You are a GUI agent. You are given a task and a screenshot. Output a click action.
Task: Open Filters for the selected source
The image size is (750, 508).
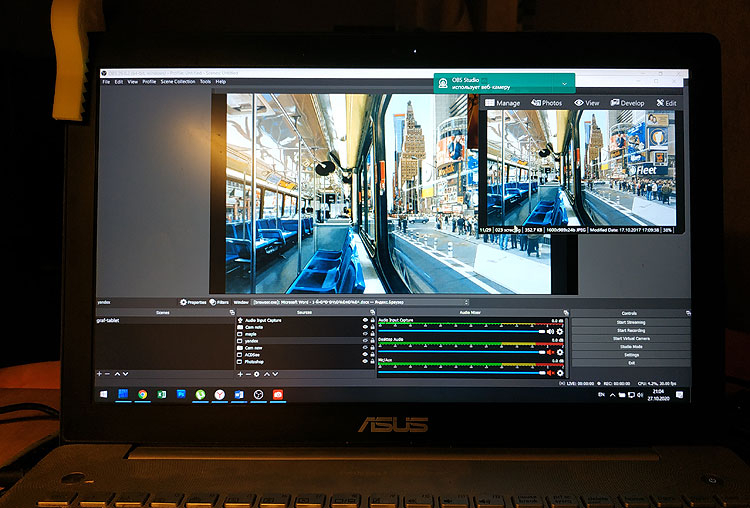click(x=220, y=301)
